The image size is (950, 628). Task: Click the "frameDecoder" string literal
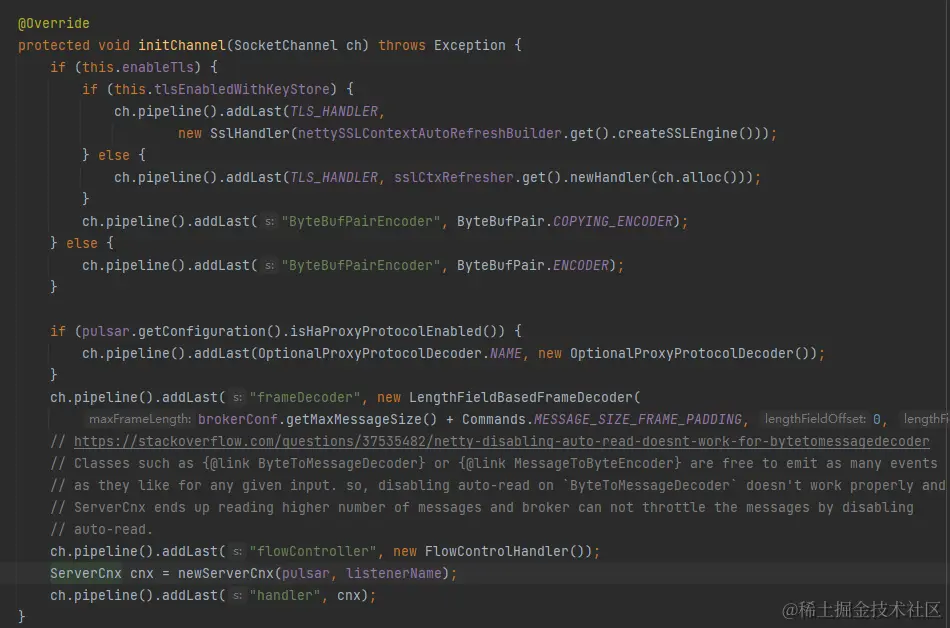[305, 397]
